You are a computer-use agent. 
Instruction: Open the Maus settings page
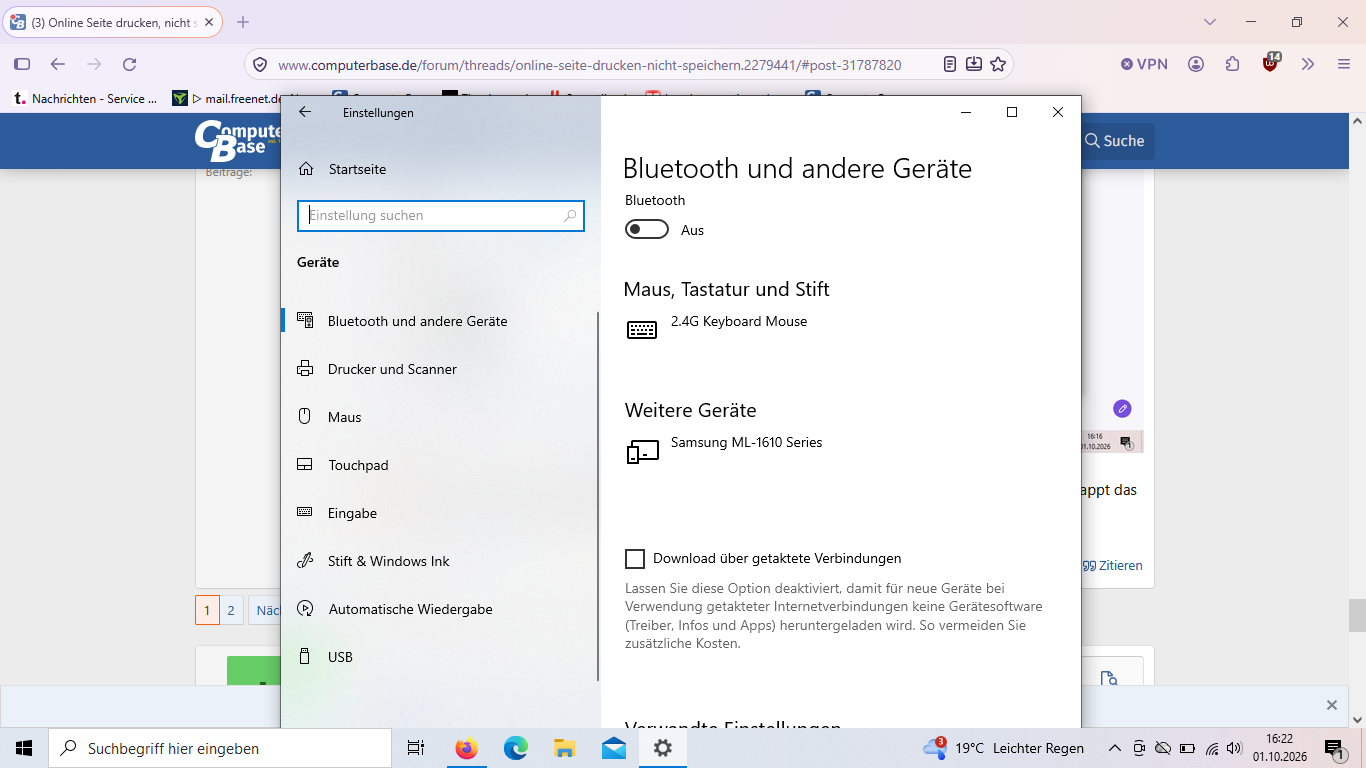point(440,417)
